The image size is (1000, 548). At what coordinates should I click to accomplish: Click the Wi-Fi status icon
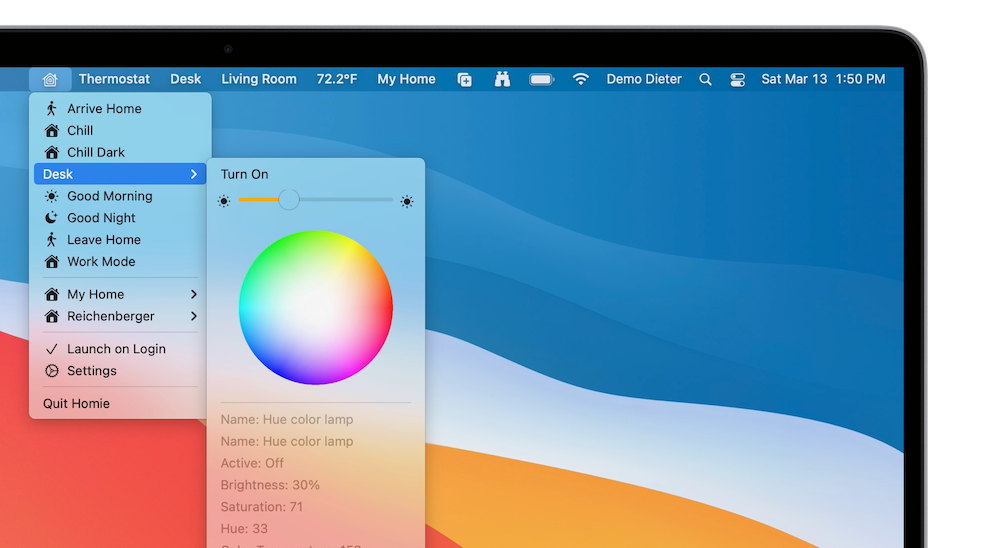581,79
